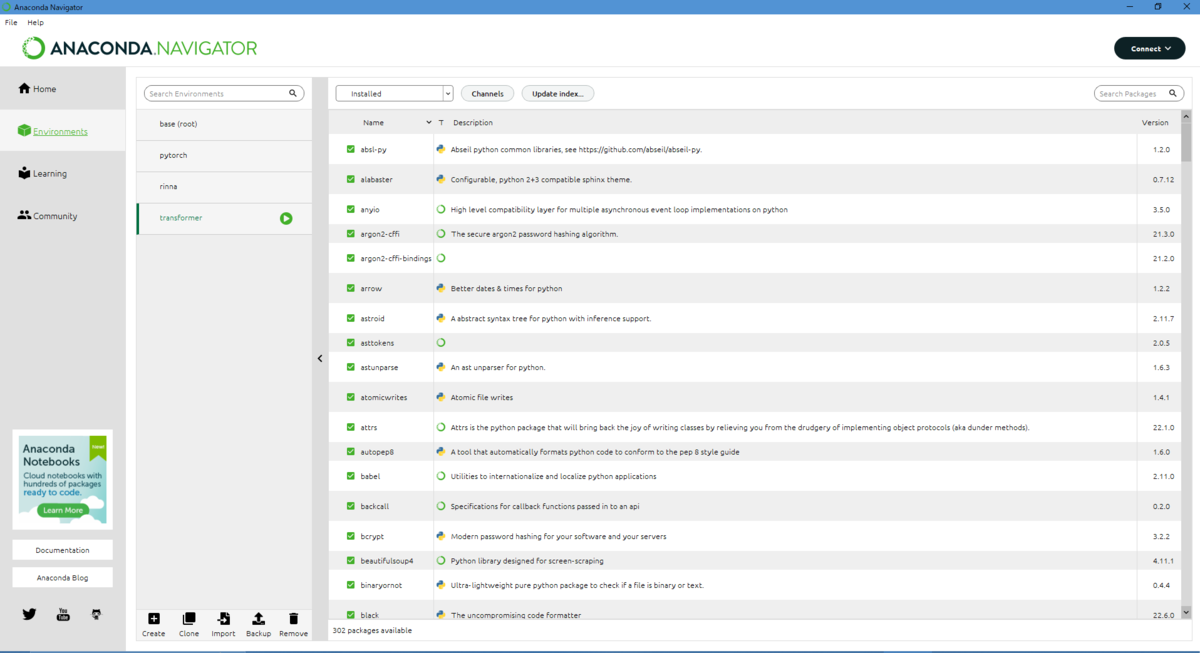Click the circle icon beside asttokens
Screen dimensions: 1200x653
point(440,342)
